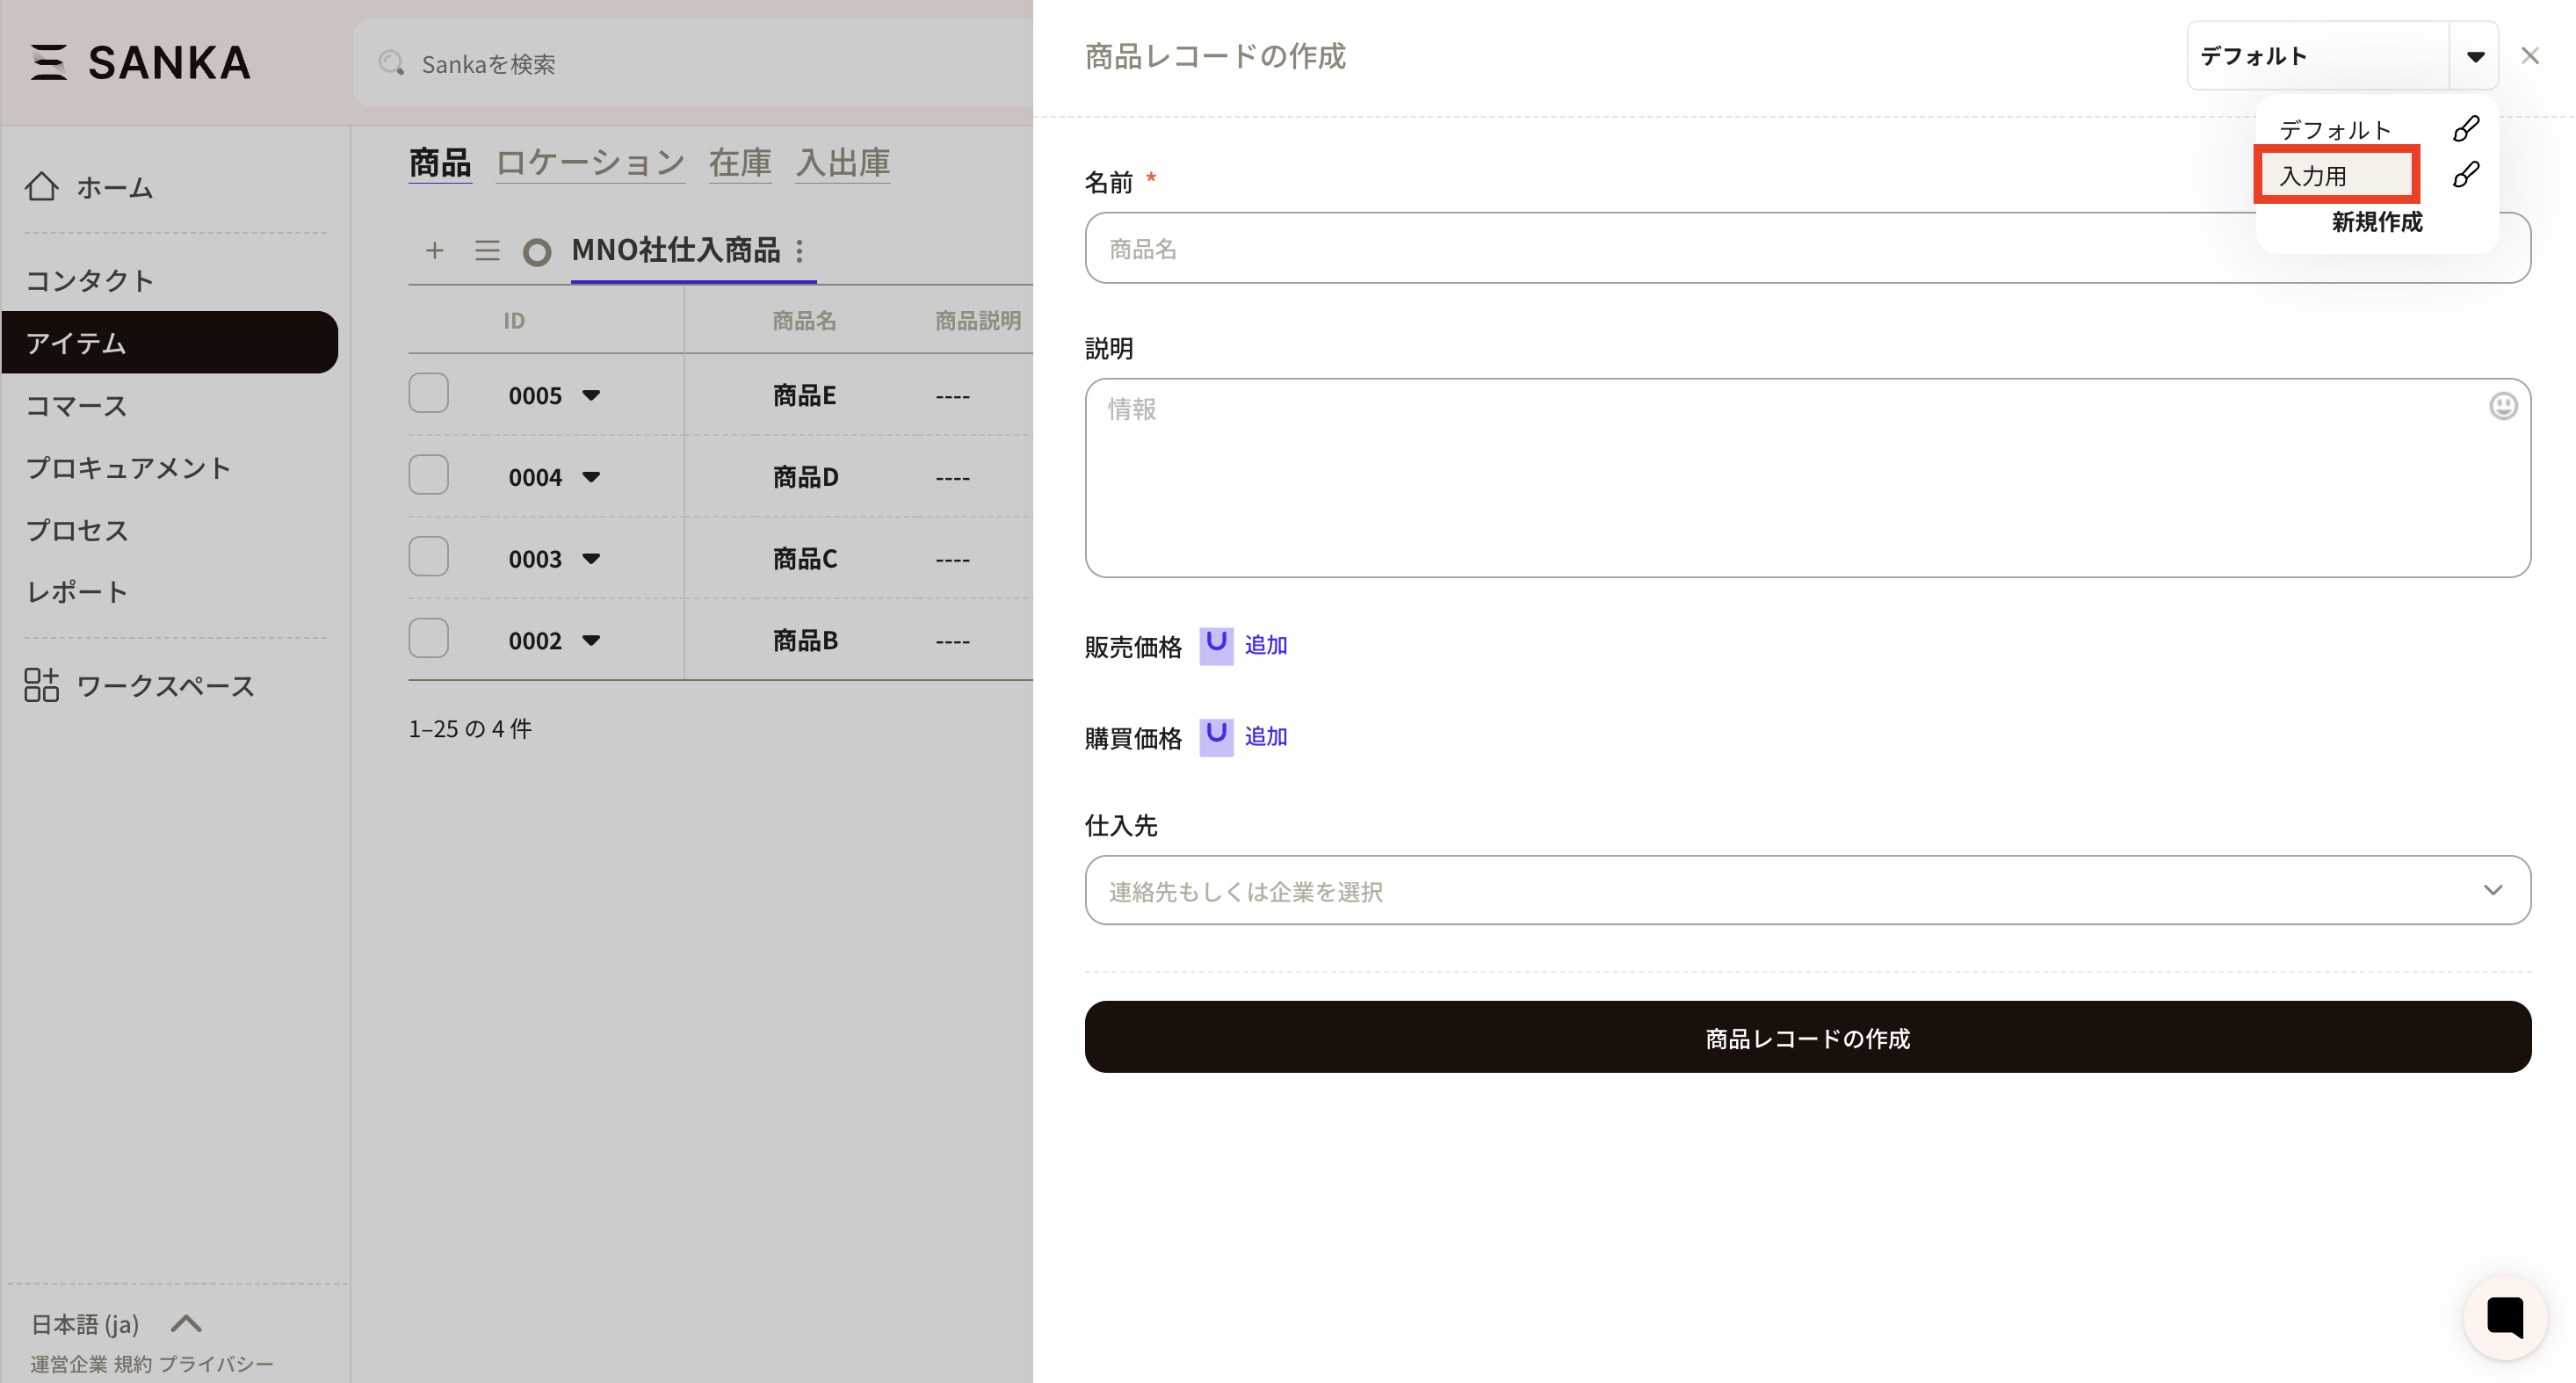The width and height of the screenshot is (2576, 1383).
Task: Select the MNO社仕入商品 view tab
Action: click(x=676, y=250)
